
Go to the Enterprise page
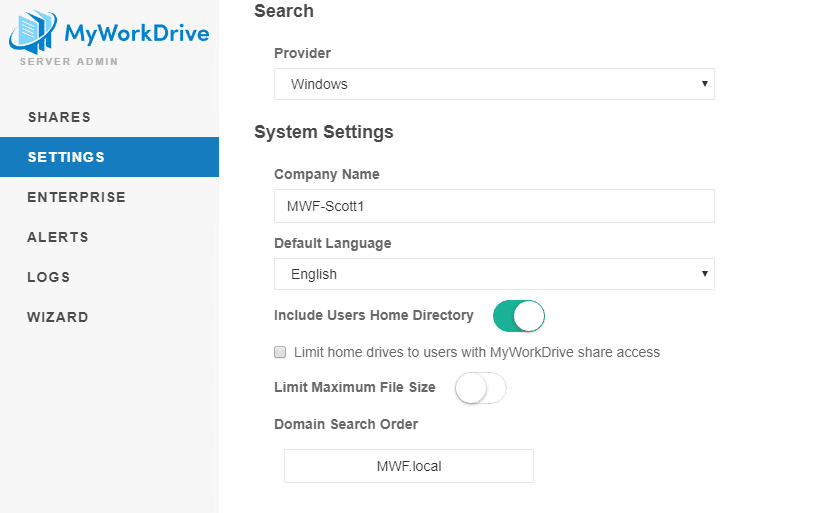tap(76, 197)
